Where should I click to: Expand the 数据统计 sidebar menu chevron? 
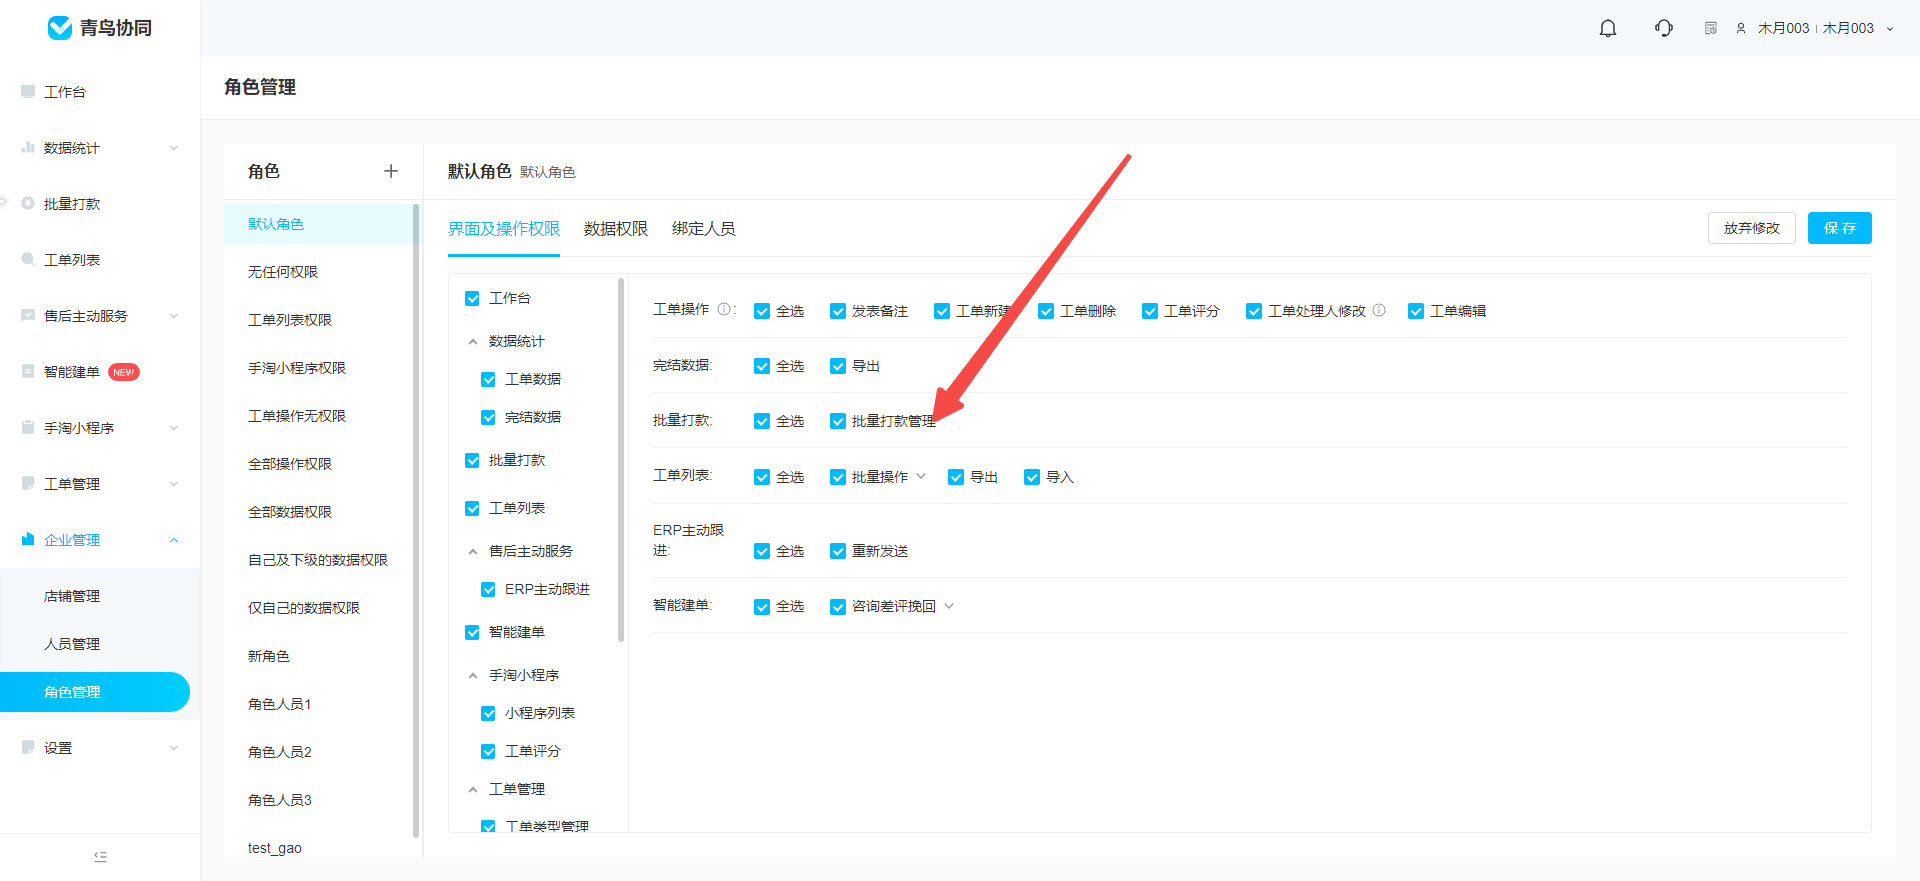pyautogui.click(x=174, y=148)
